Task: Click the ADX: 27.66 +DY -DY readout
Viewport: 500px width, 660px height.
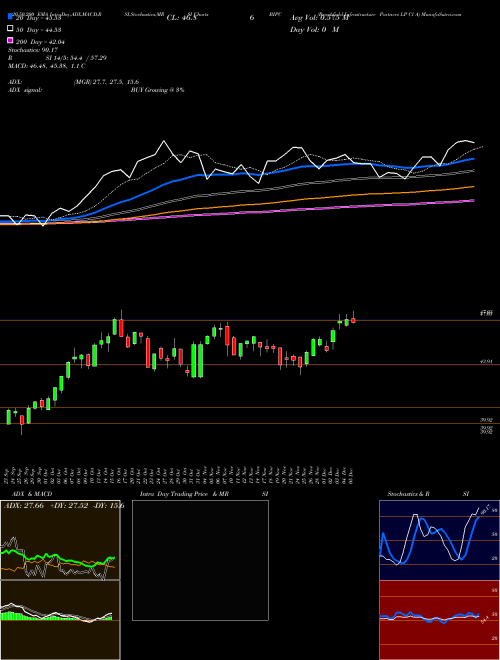Action: 64,506
